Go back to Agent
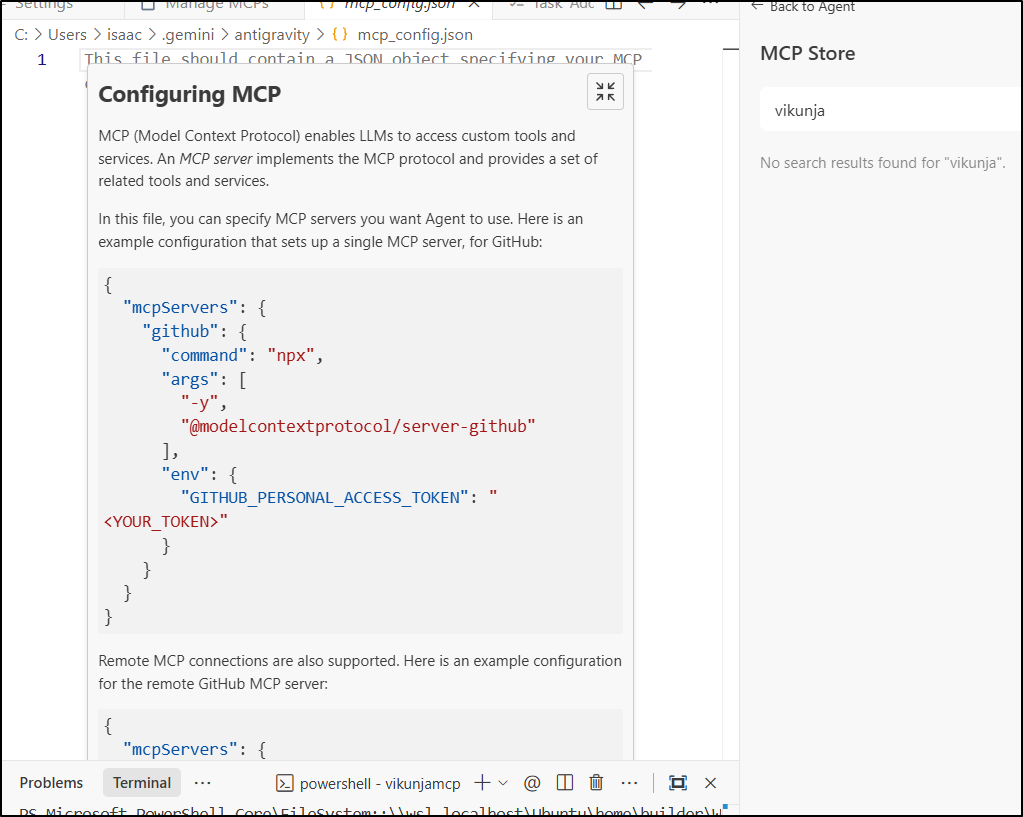The width and height of the screenshot is (1023, 817). tap(803, 7)
